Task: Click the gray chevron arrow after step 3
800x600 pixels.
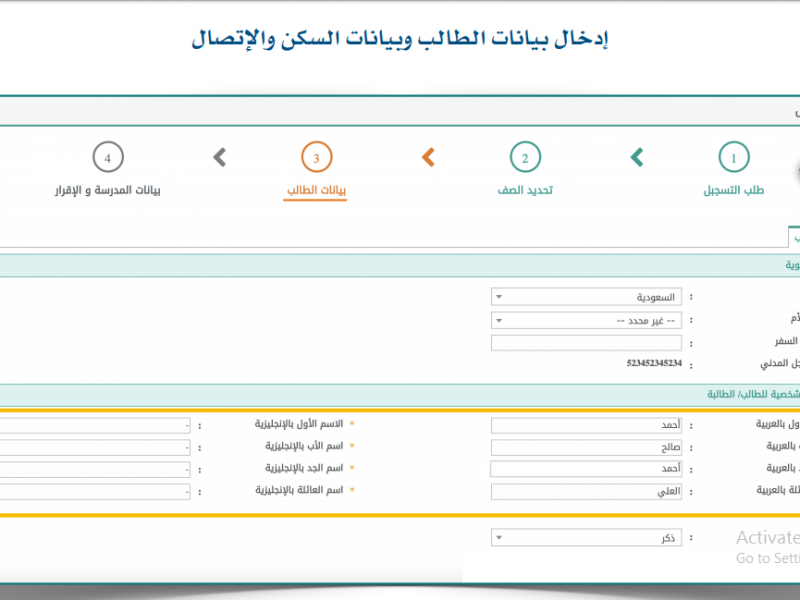Action: [219, 157]
